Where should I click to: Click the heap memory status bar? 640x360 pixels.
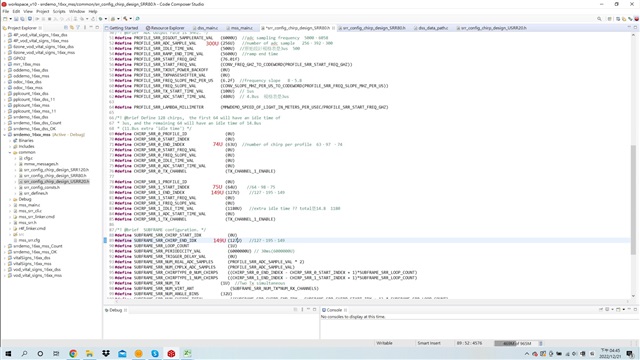coord(516,344)
